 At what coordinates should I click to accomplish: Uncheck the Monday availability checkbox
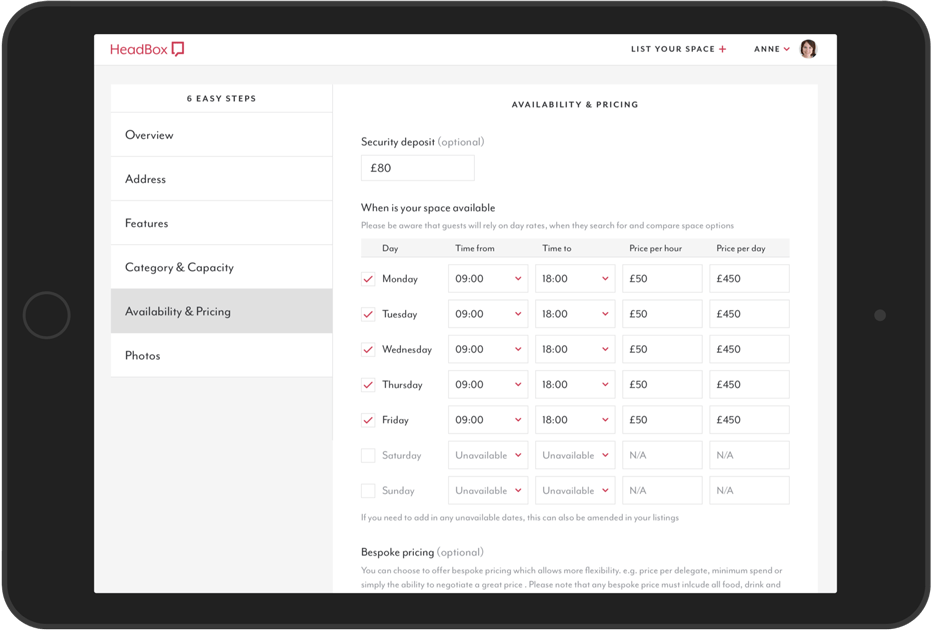click(x=368, y=279)
